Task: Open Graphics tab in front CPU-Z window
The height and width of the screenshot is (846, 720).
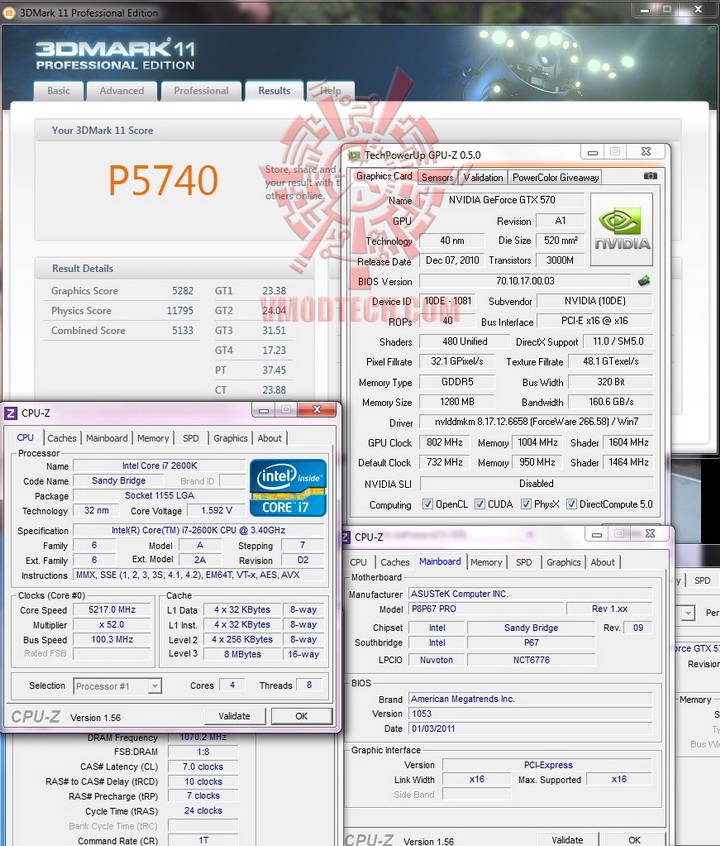Action: point(230,438)
